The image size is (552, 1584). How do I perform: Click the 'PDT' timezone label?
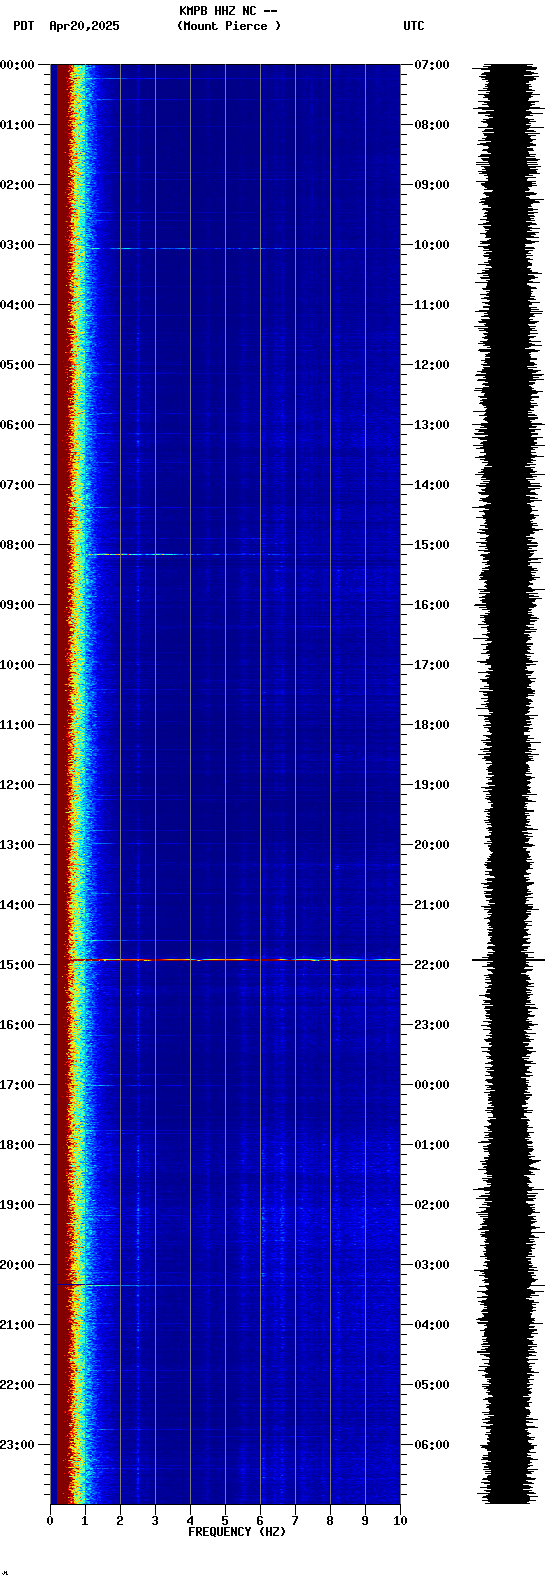point(23,26)
